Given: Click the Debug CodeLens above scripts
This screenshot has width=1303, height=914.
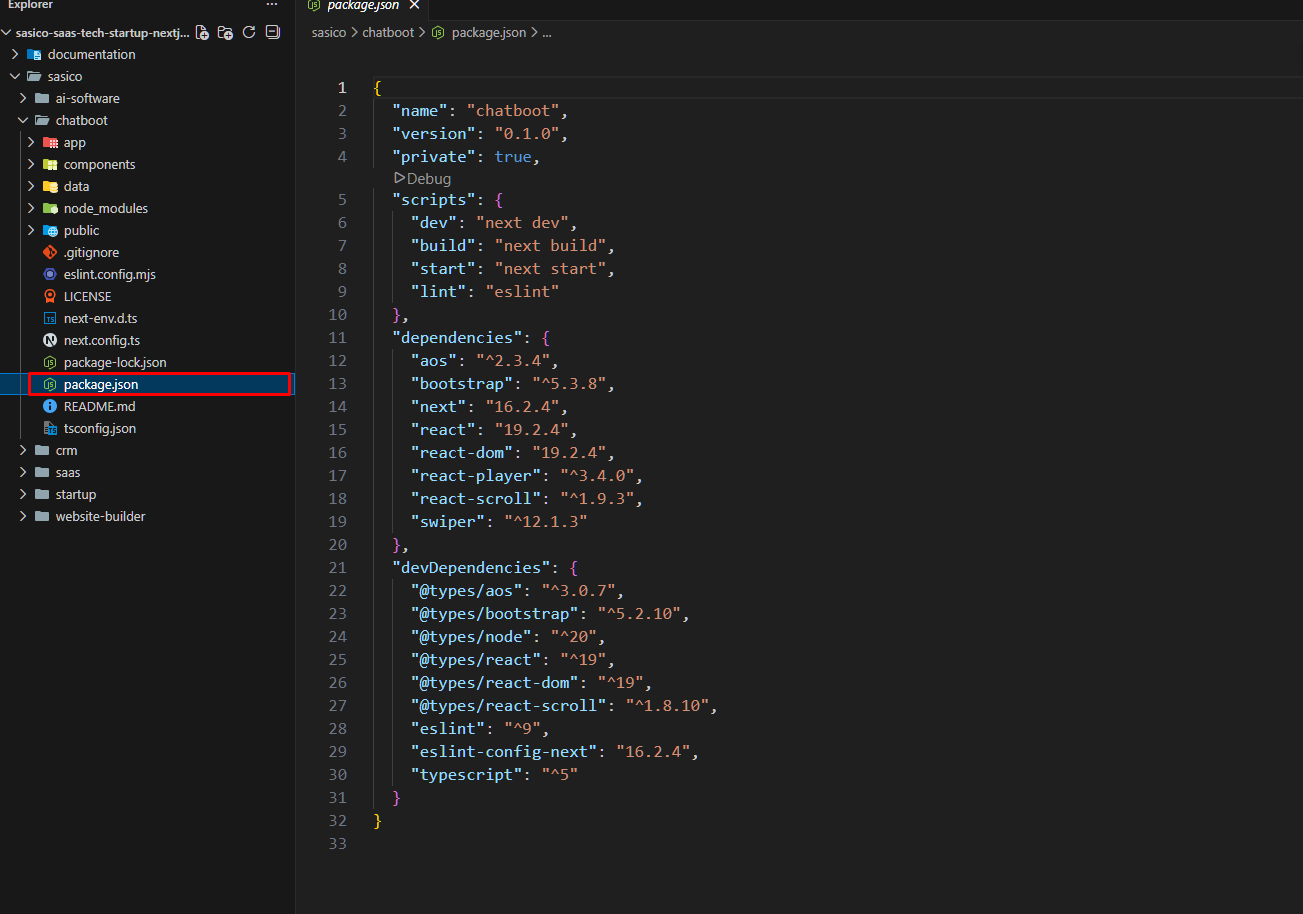Looking at the screenshot, I should tap(423, 179).
